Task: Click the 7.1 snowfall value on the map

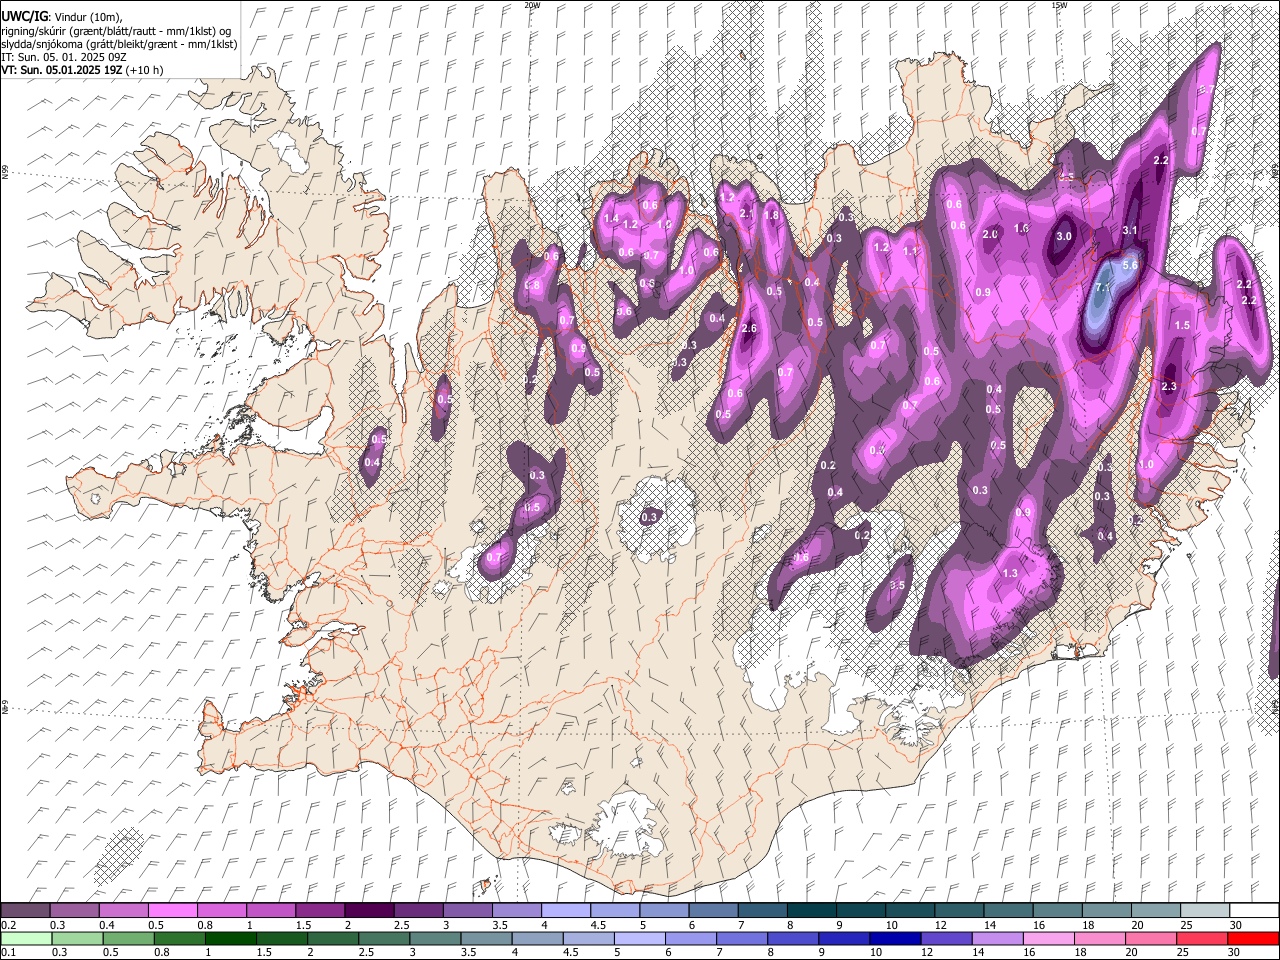Action: 1103,288
